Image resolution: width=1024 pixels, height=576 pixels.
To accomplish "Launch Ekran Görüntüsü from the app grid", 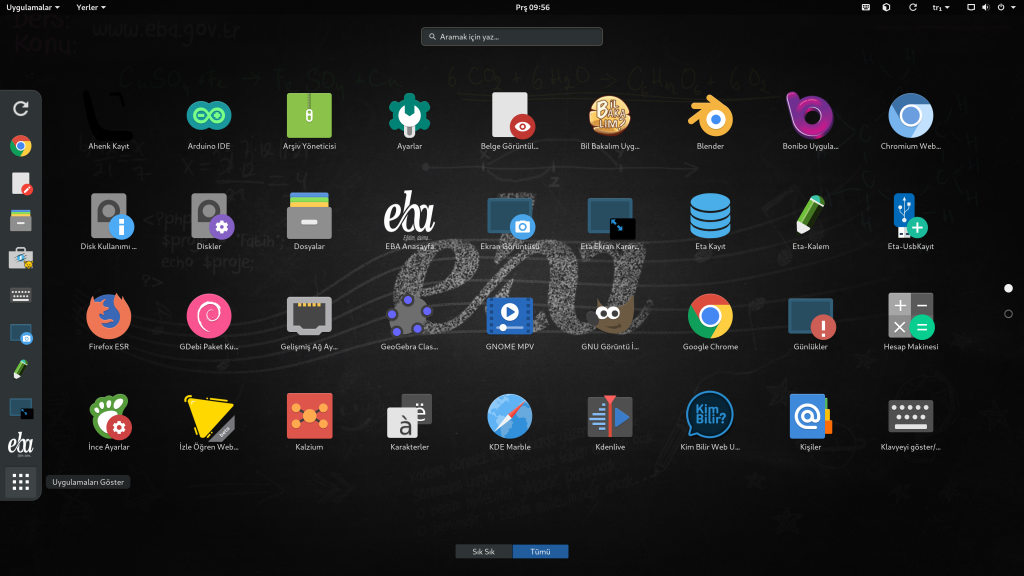I will pyautogui.click(x=509, y=222).
